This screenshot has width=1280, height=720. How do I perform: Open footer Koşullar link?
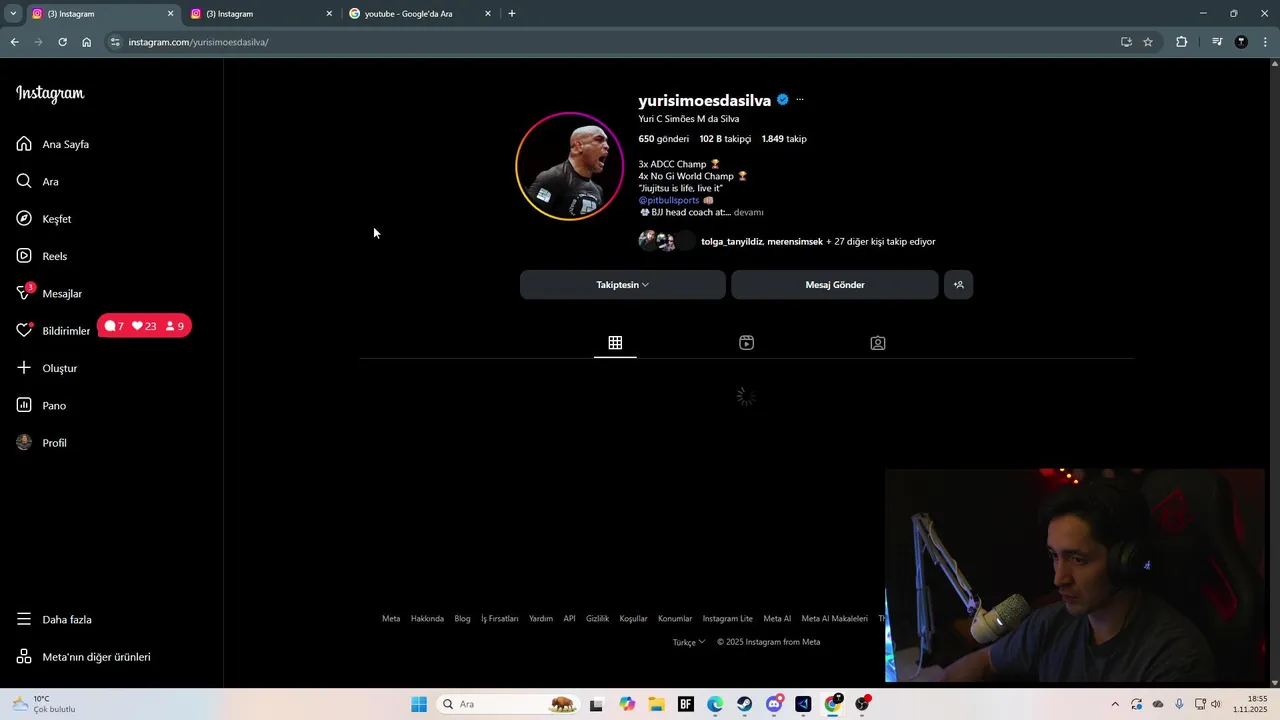pyautogui.click(x=633, y=619)
